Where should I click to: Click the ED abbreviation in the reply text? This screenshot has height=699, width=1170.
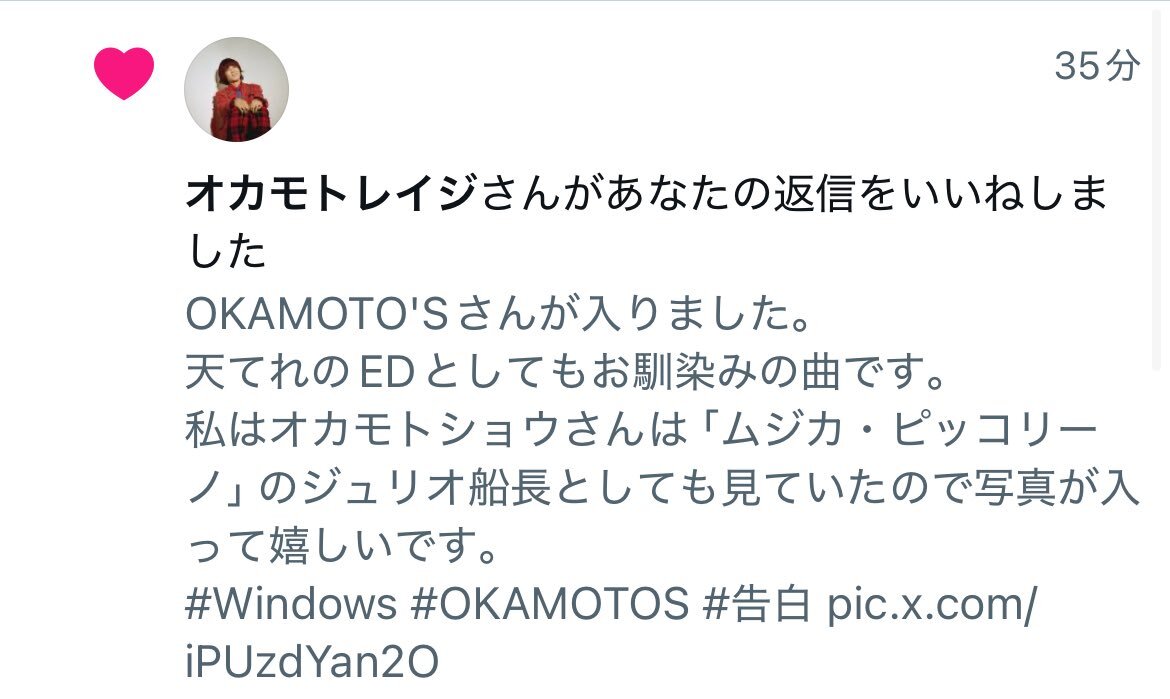point(387,372)
